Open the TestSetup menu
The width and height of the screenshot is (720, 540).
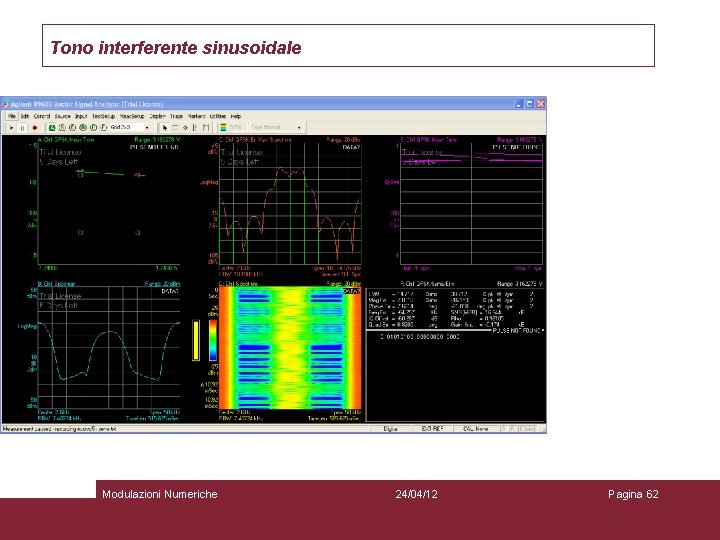[103, 116]
